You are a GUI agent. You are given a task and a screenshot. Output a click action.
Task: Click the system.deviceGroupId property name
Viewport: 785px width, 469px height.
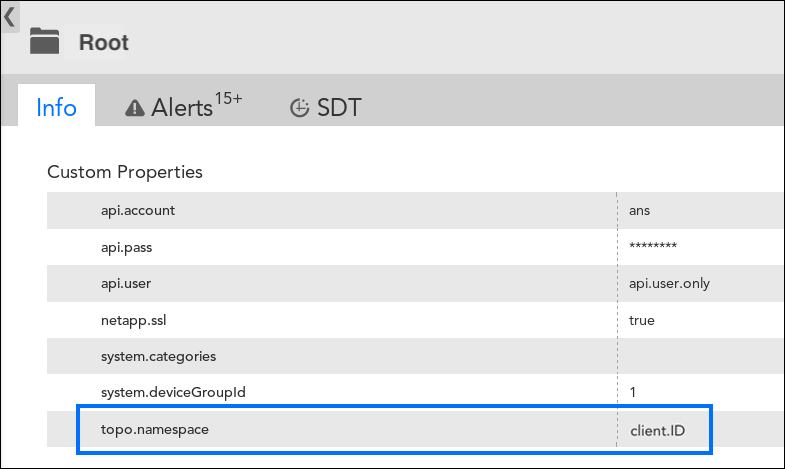[173, 392]
